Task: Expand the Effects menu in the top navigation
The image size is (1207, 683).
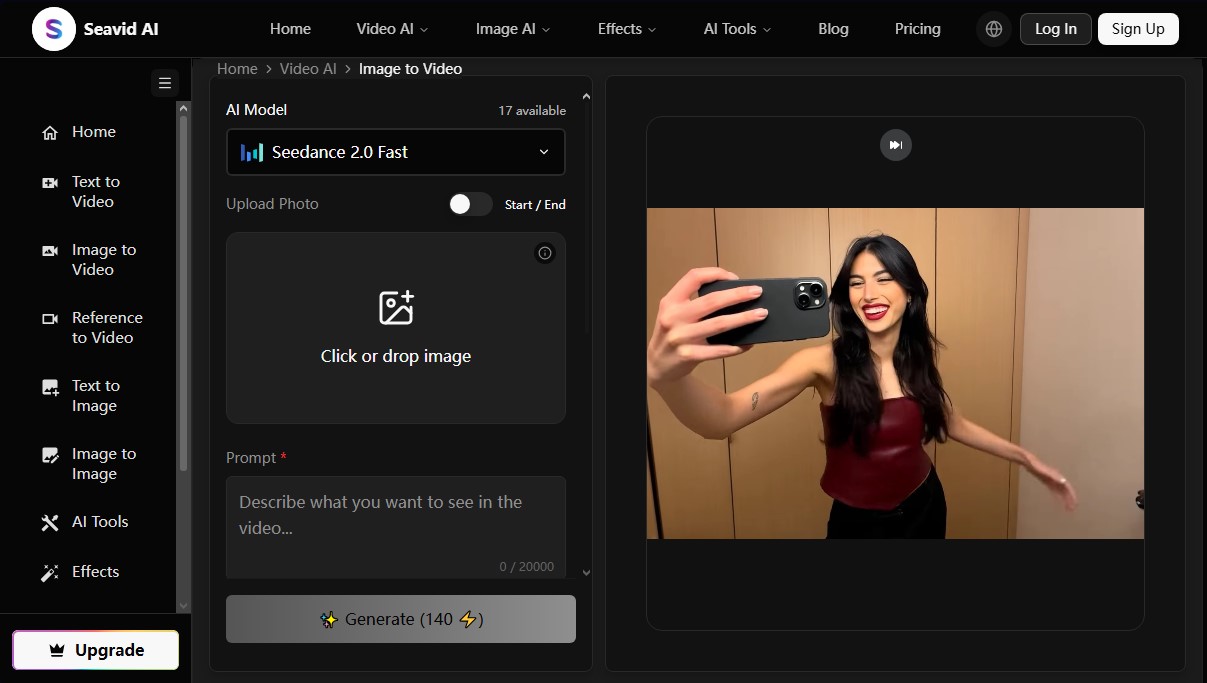Action: (627, 29)
